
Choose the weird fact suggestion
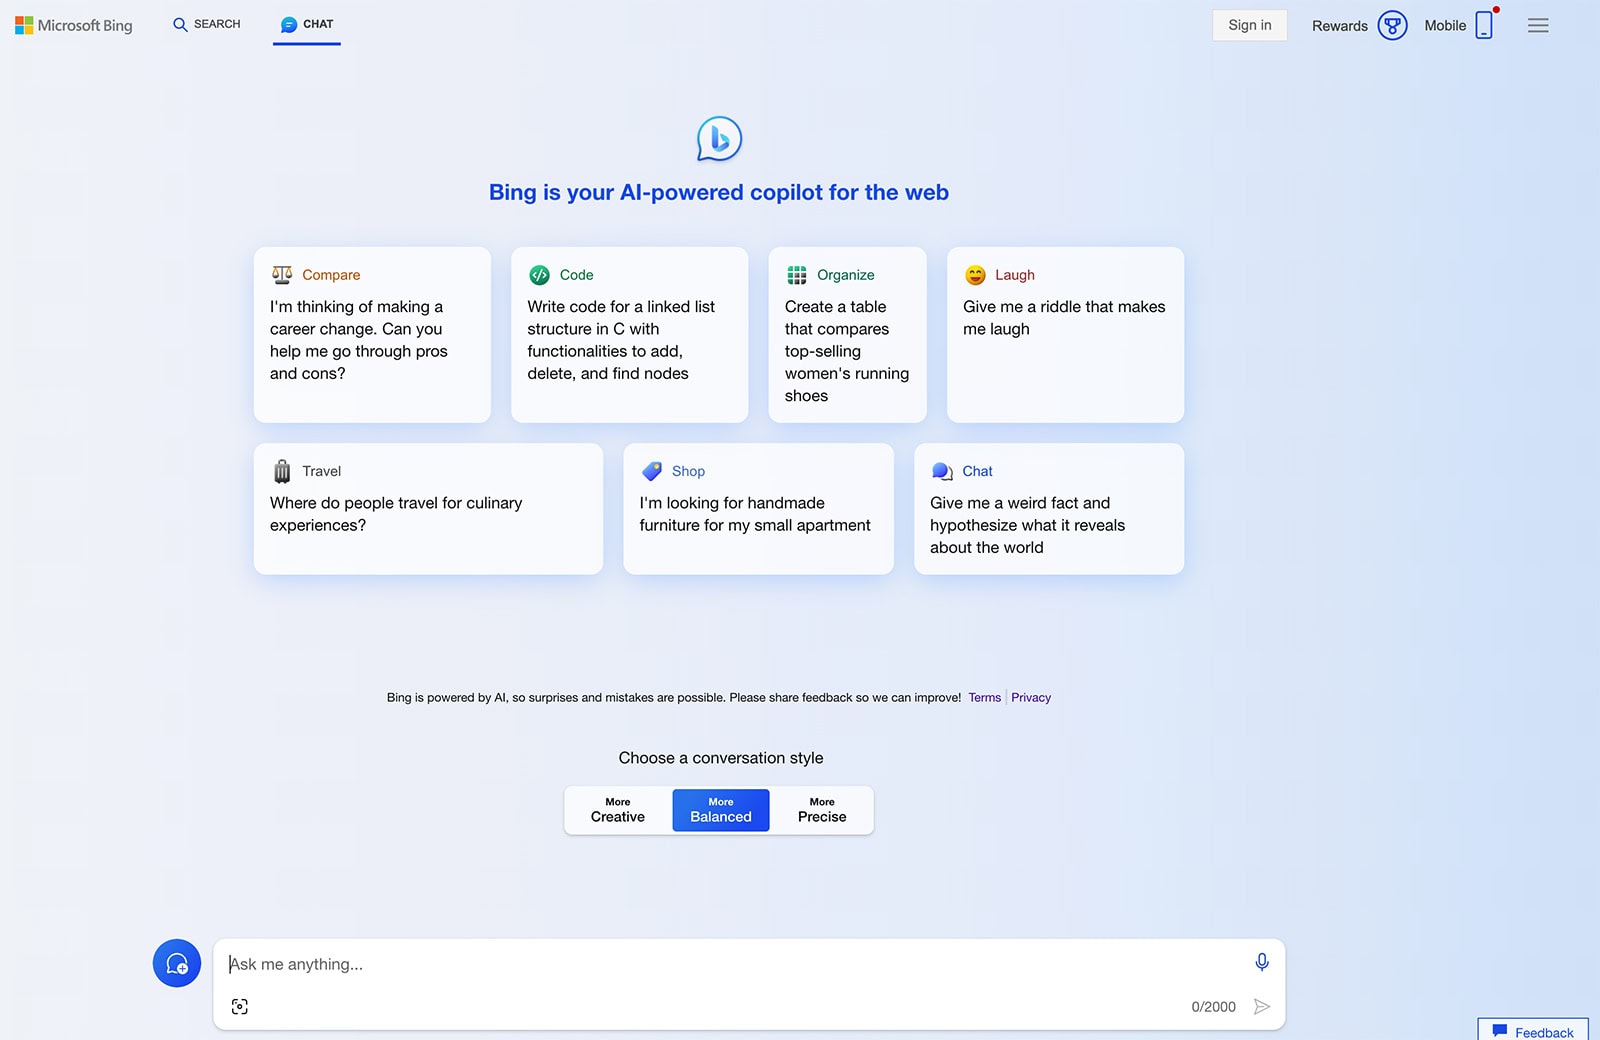(x=1049, y=509)
